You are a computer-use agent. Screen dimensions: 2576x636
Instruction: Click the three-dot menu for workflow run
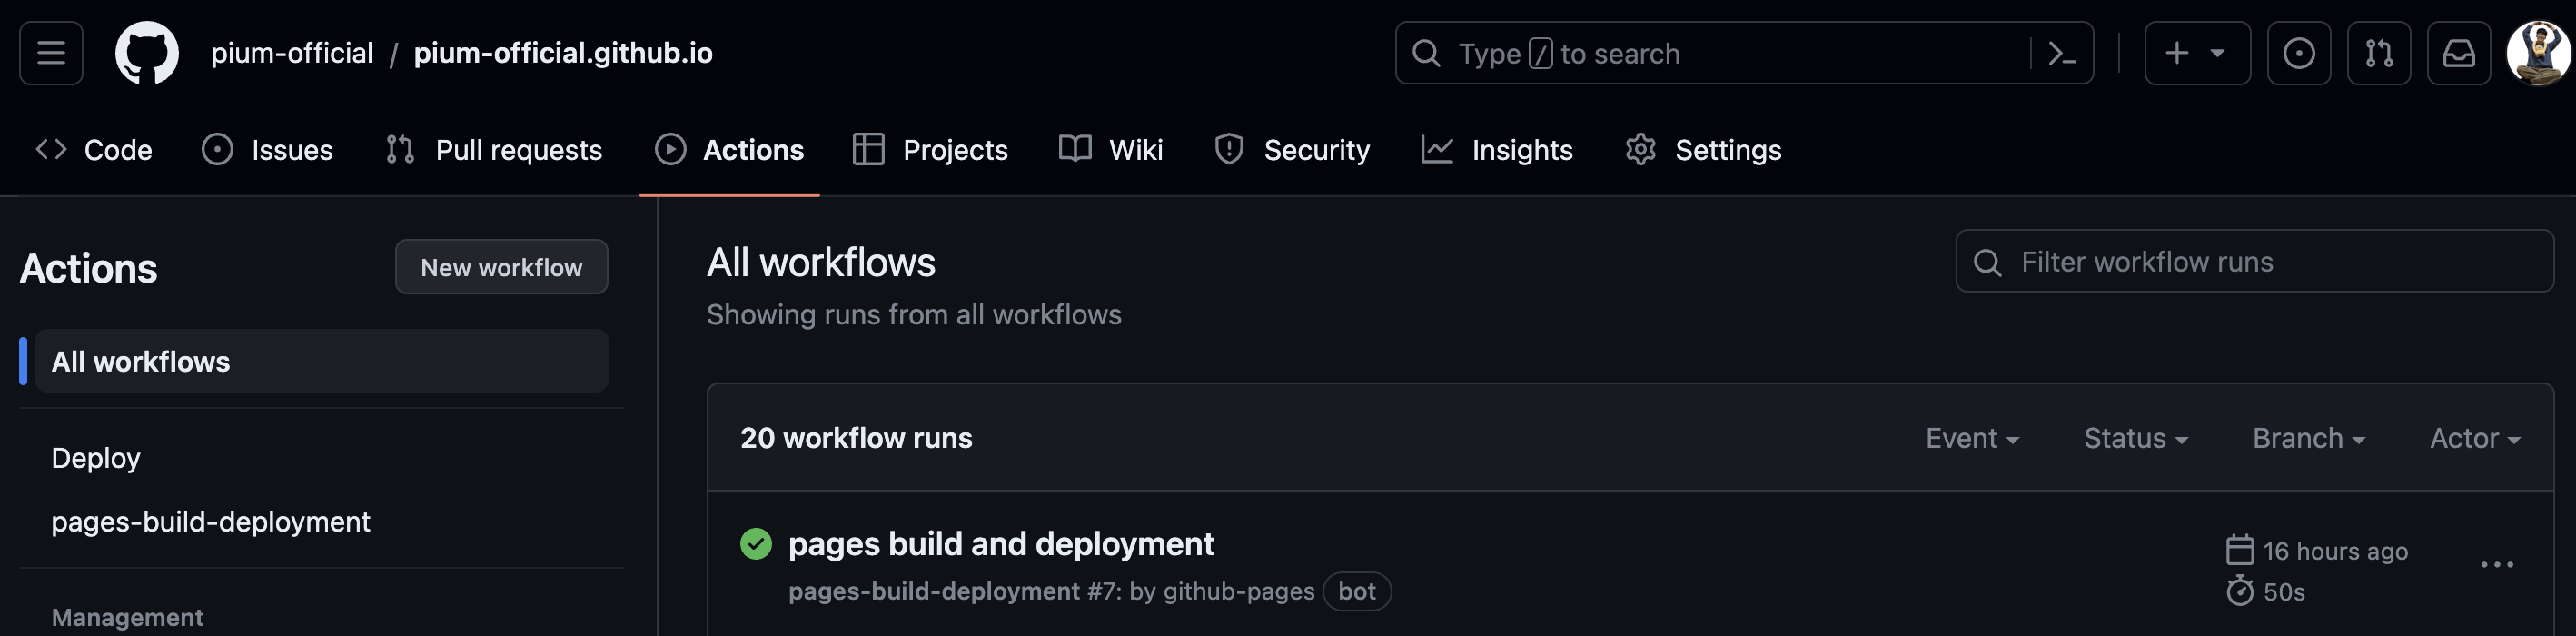click(2496, 565)
